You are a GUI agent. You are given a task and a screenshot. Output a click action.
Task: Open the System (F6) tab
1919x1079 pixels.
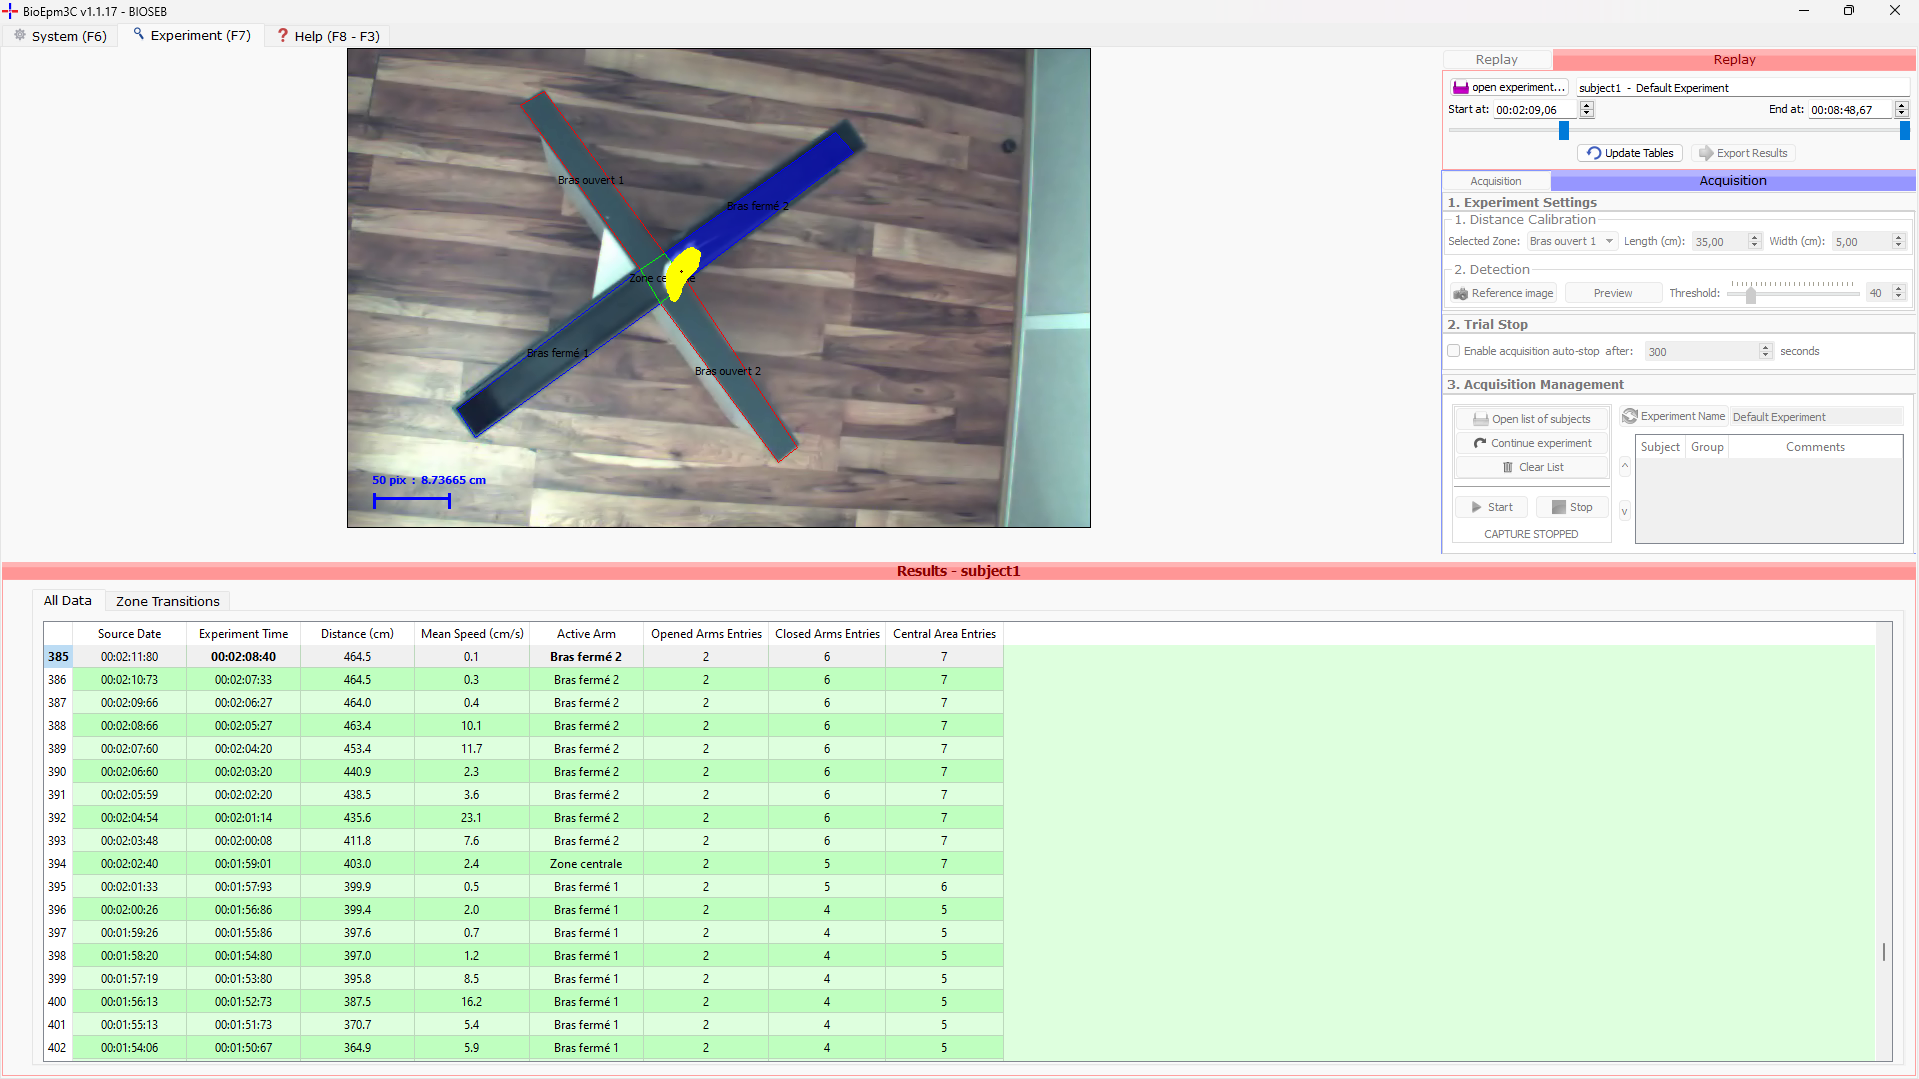60,36
